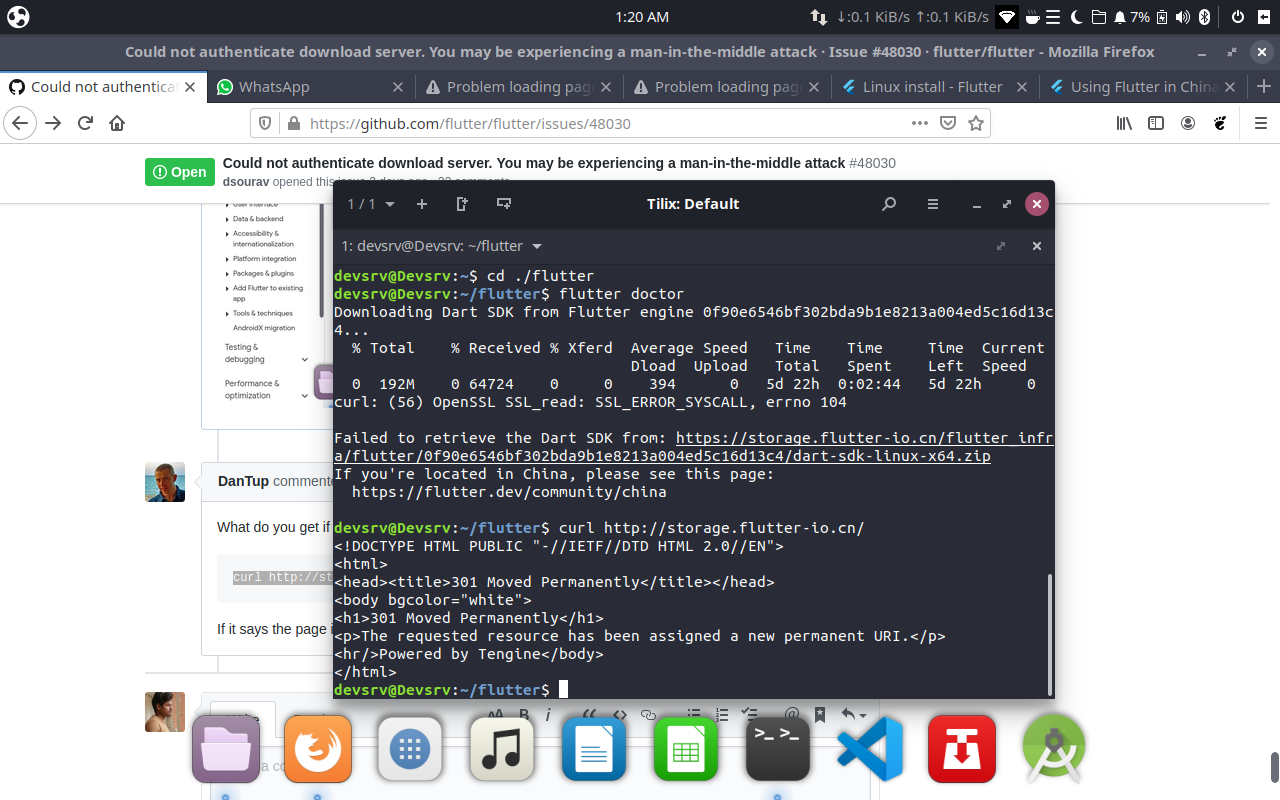Reload the GitHub issue page
Screen dimensions: 1280x800
[x=85, y=123]
